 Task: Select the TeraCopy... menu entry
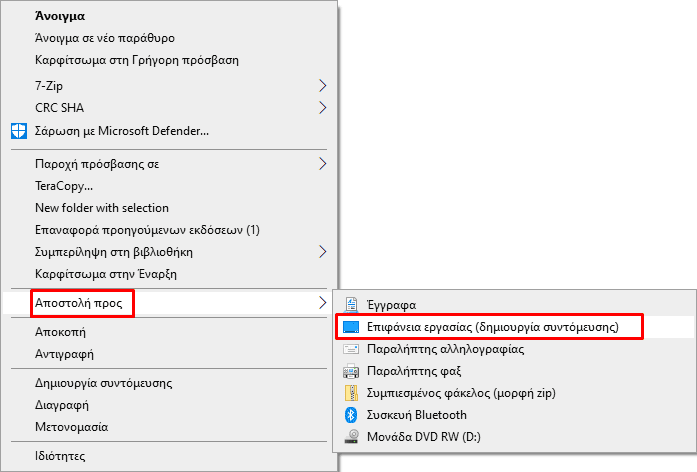point(64,186)
